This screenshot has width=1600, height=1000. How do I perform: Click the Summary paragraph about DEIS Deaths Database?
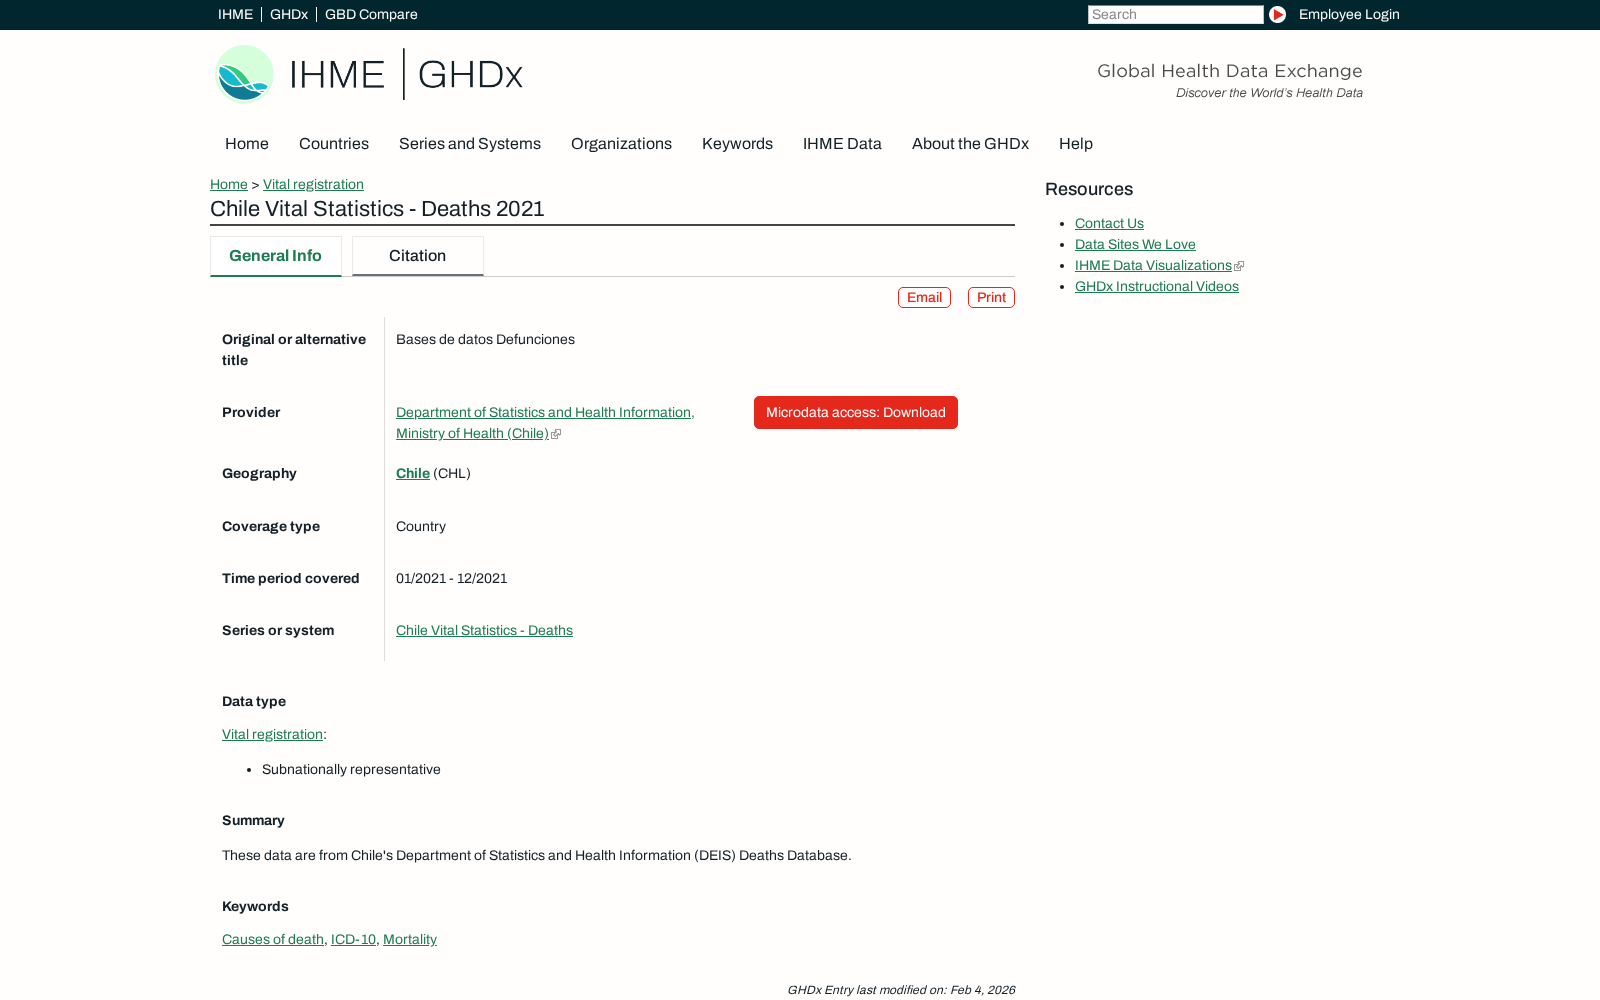pos(537,856)
